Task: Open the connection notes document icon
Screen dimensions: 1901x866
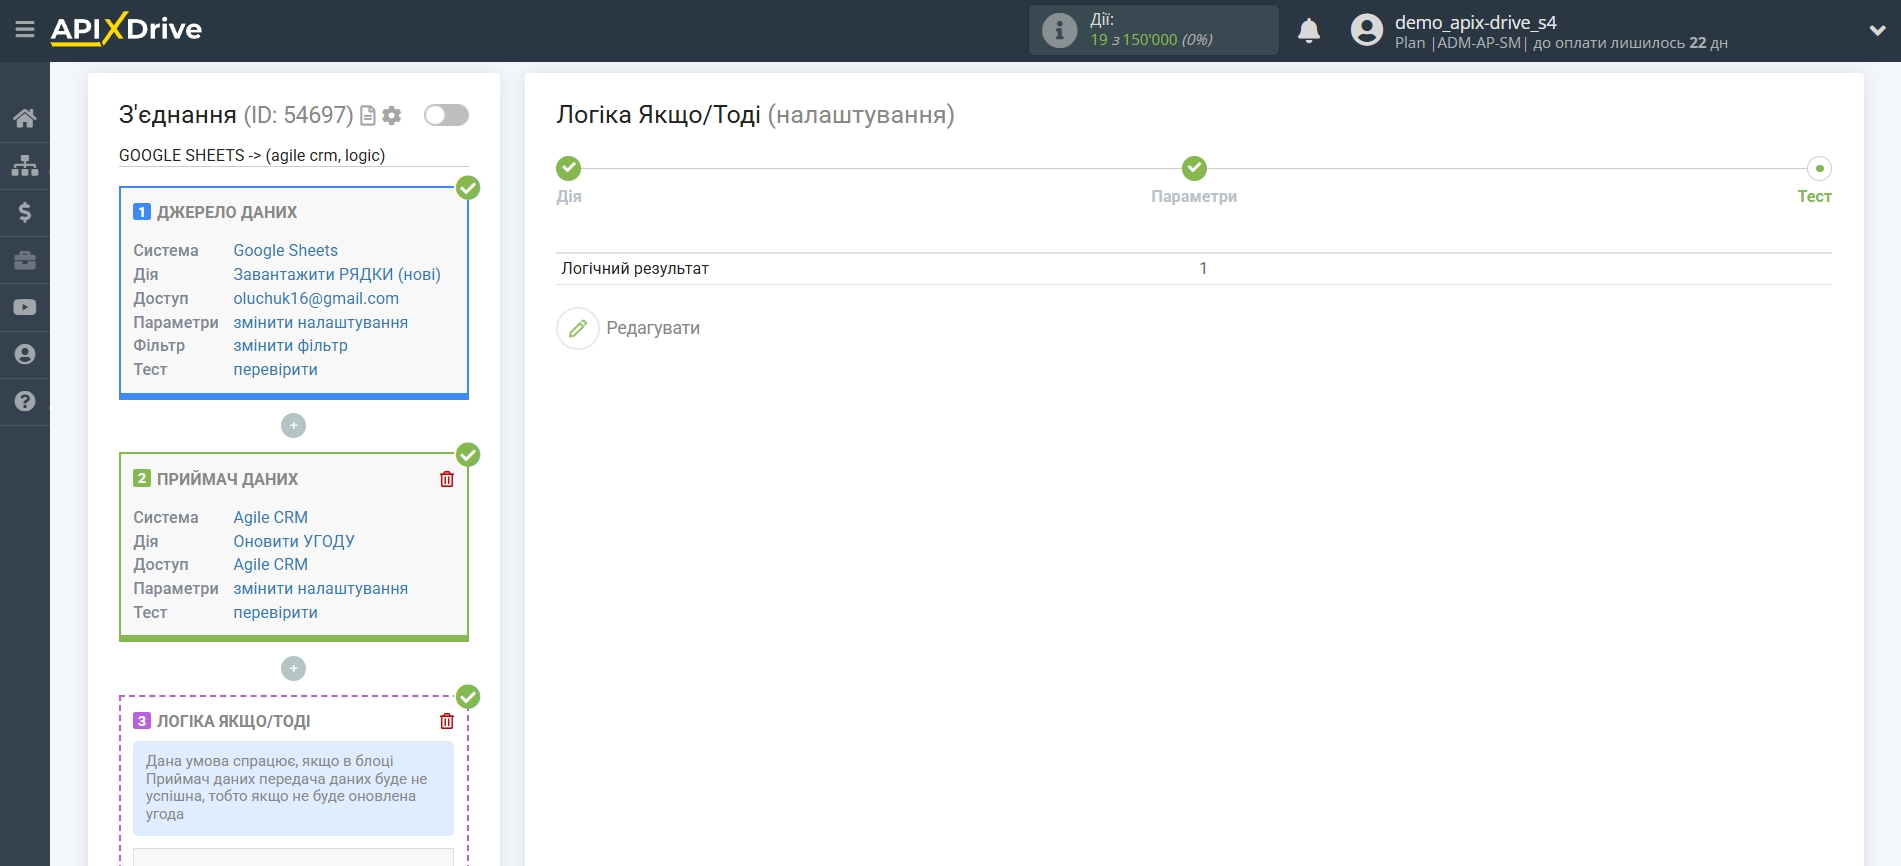Action: click(368, 116)
